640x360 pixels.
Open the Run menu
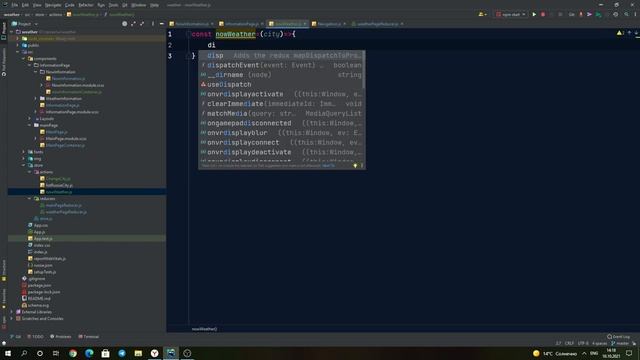[101, 5]
